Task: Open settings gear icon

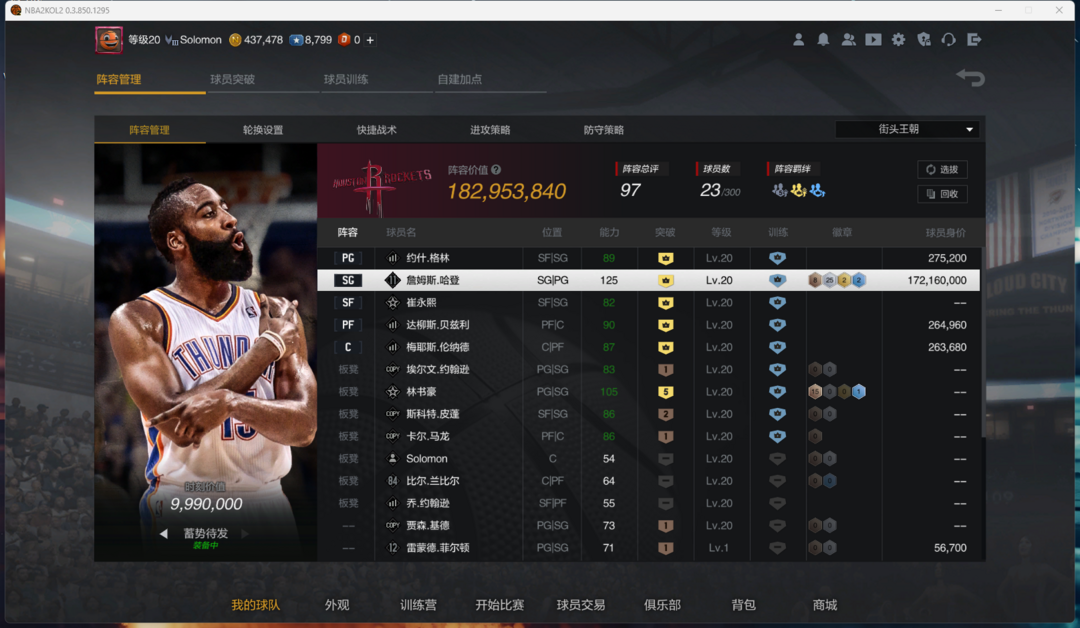Action: pos(898,40)
